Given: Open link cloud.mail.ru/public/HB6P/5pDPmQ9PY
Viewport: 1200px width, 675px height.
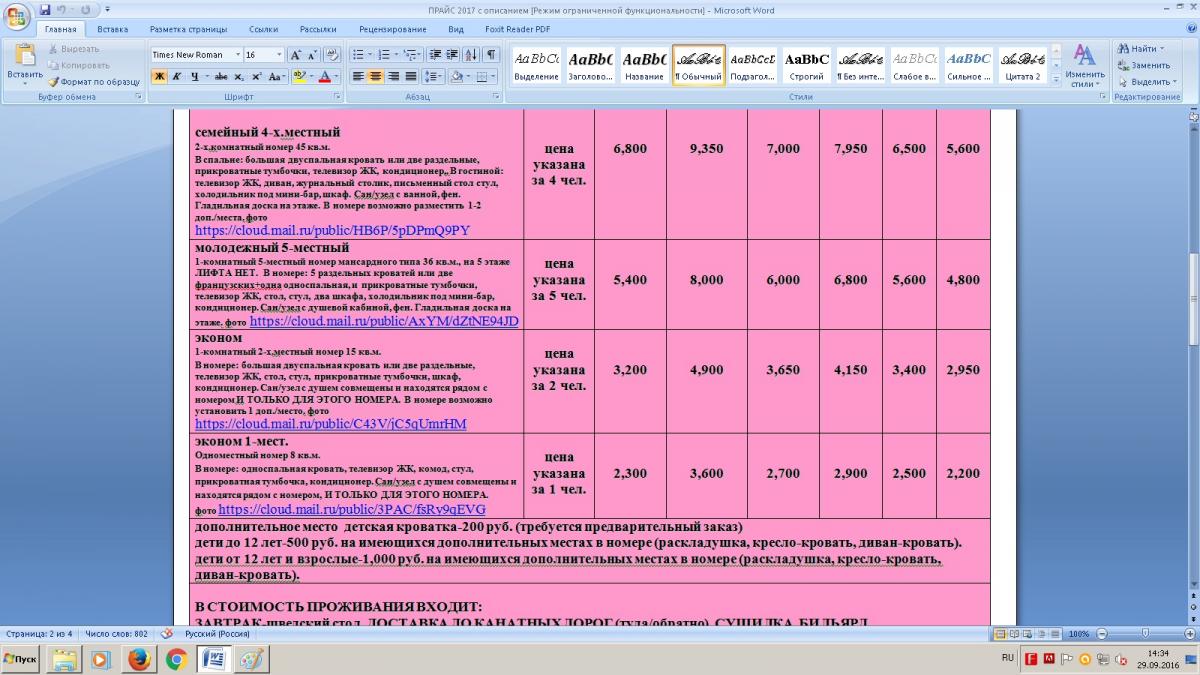Looking at the screenshot, I should (332, 230).
